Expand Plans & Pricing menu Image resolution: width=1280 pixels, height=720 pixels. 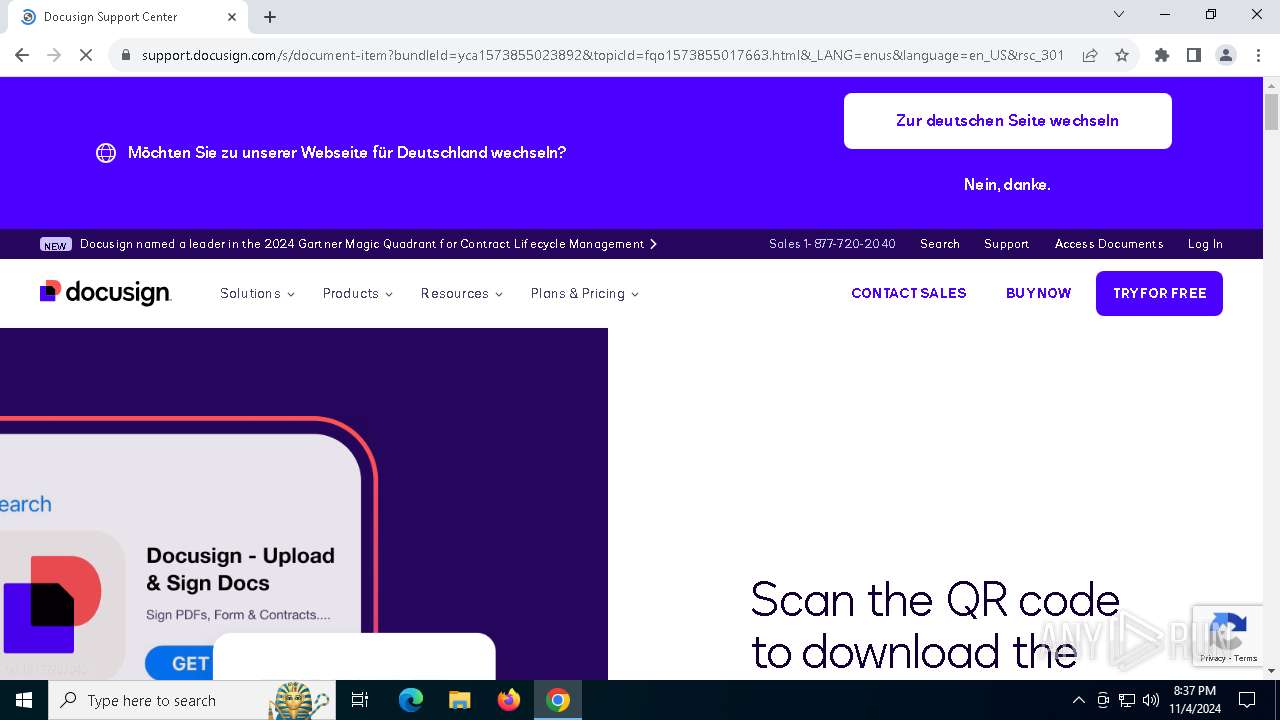pos(585,293)
